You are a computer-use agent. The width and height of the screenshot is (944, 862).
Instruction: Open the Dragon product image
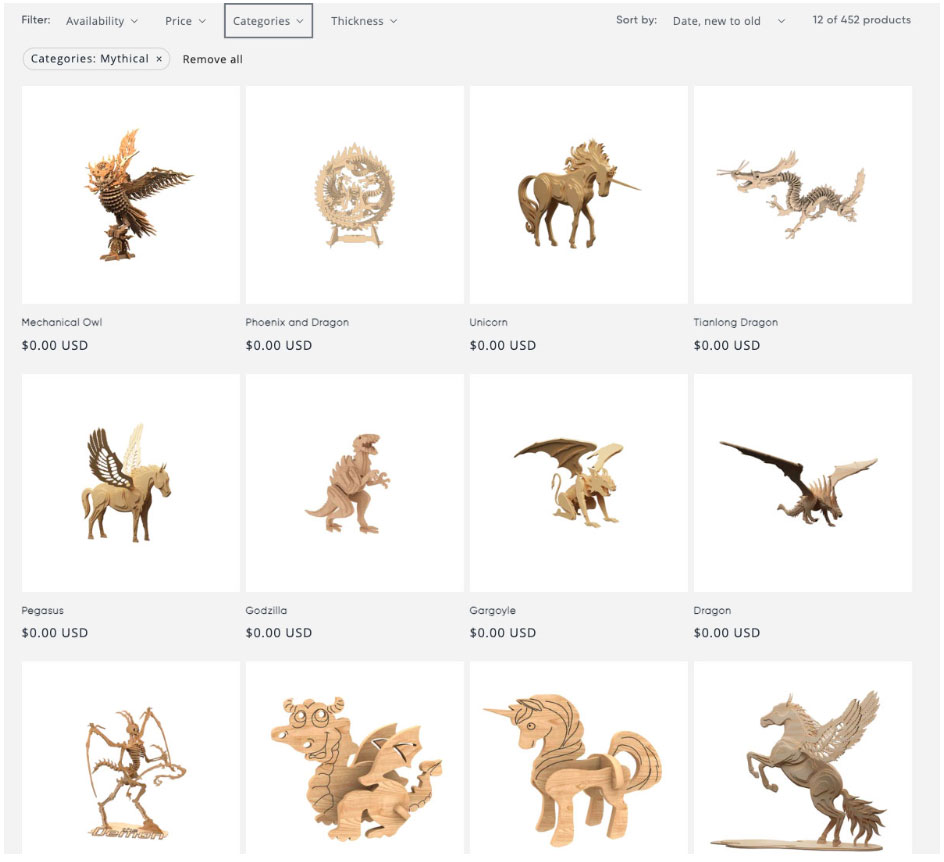[803, 483]
